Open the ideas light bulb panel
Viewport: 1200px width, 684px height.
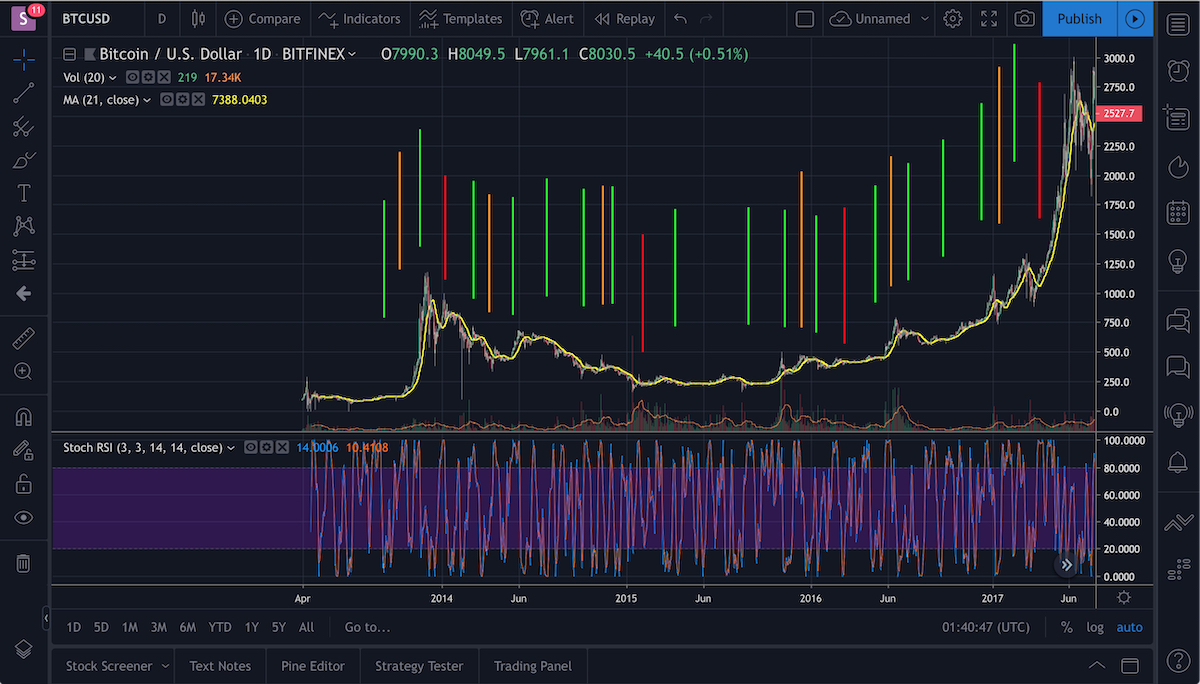point(1178,261)
